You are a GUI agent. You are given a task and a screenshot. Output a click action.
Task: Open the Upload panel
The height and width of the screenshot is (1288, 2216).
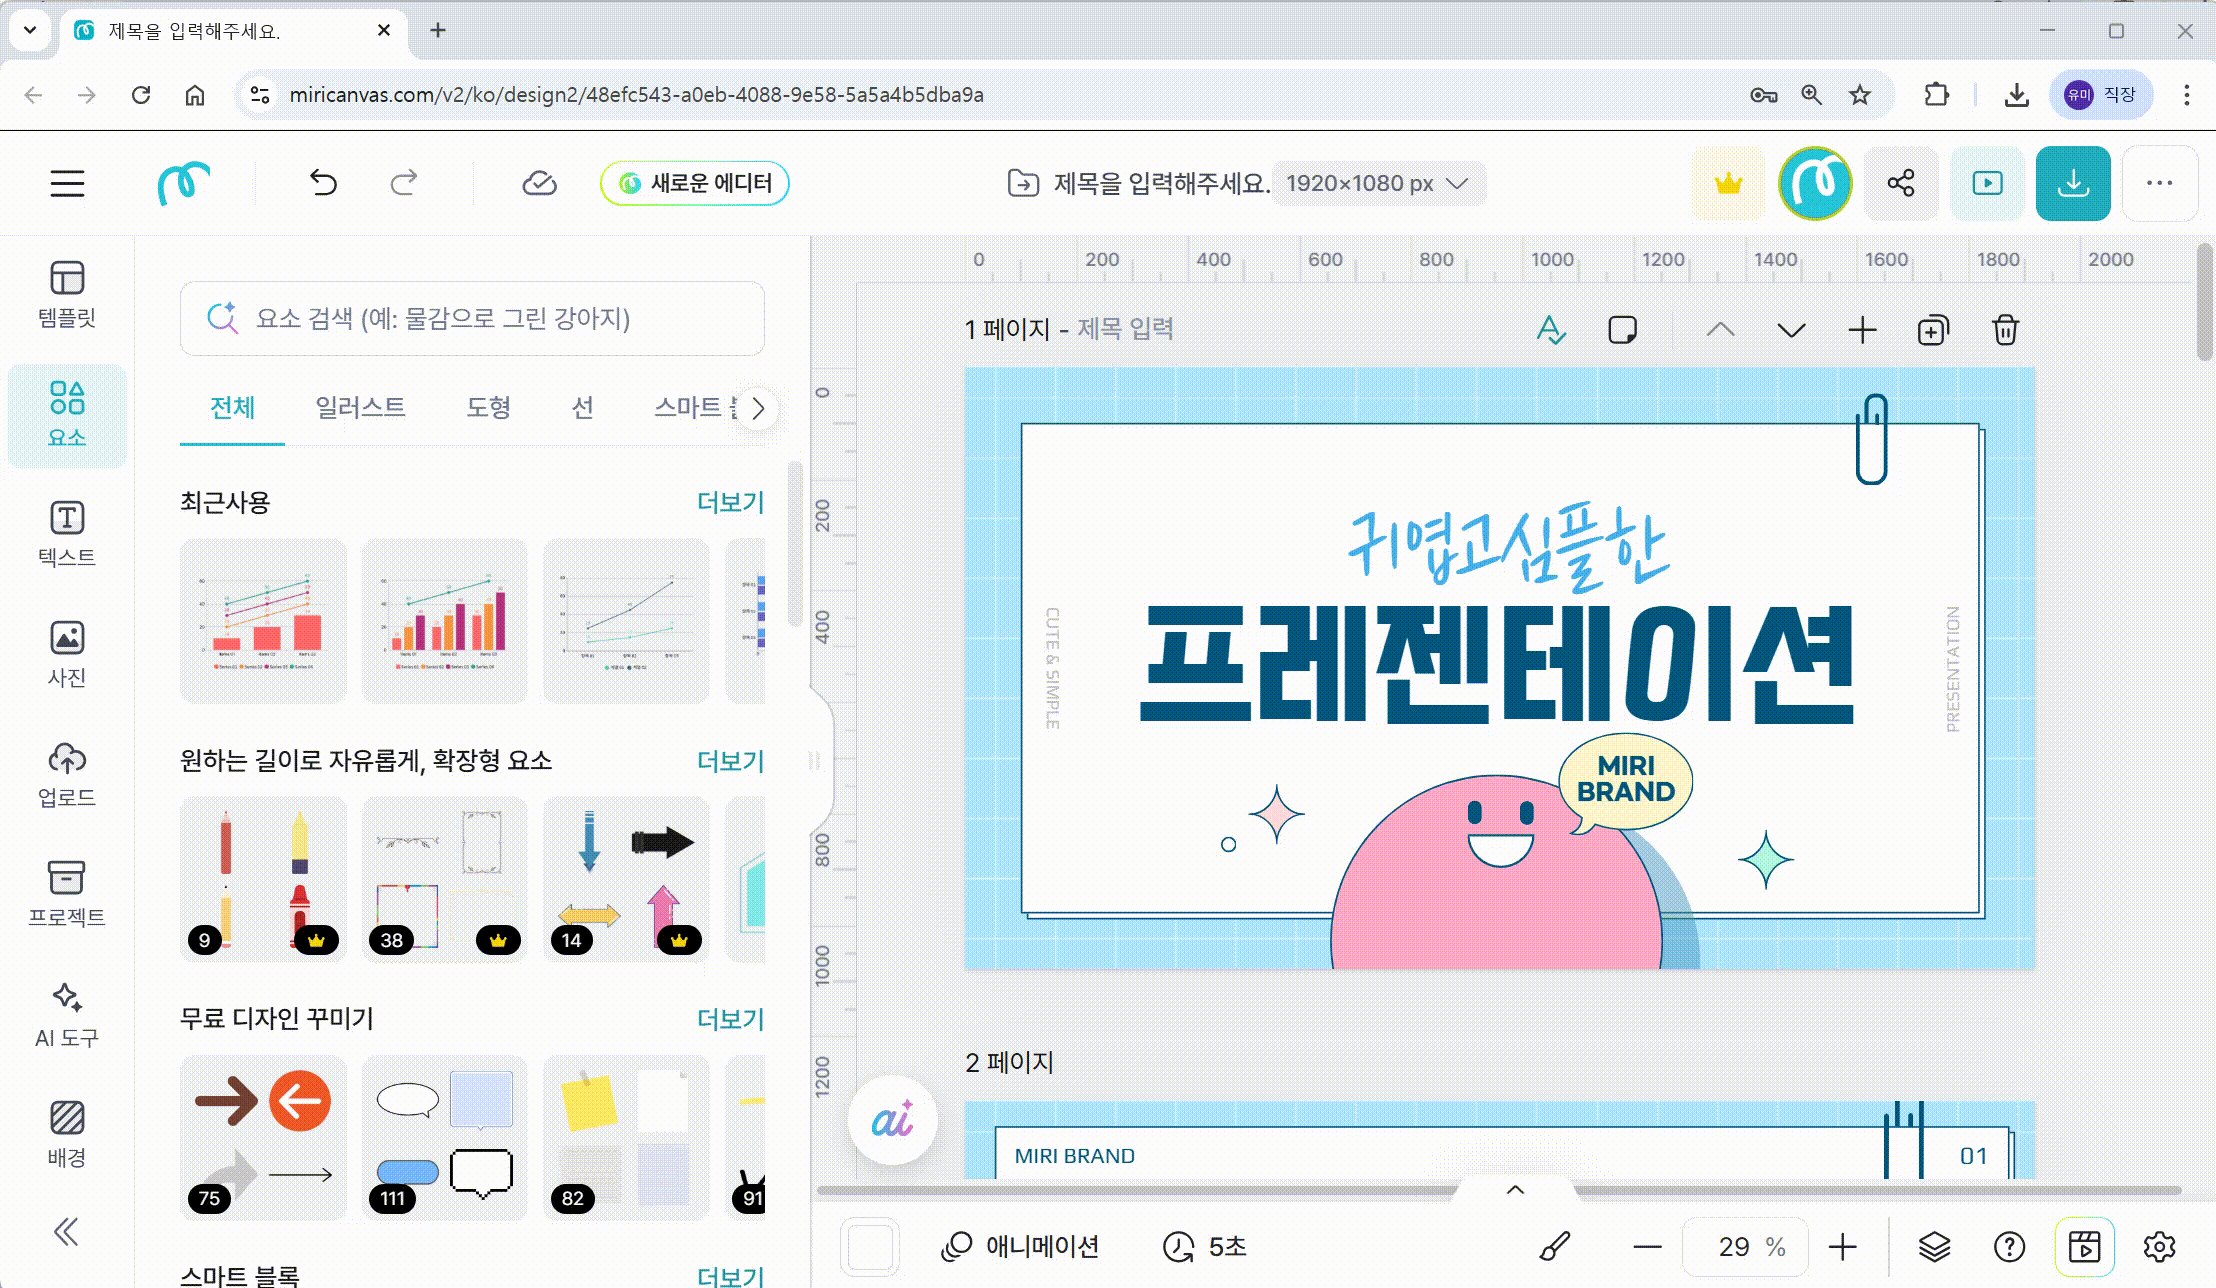67,773
